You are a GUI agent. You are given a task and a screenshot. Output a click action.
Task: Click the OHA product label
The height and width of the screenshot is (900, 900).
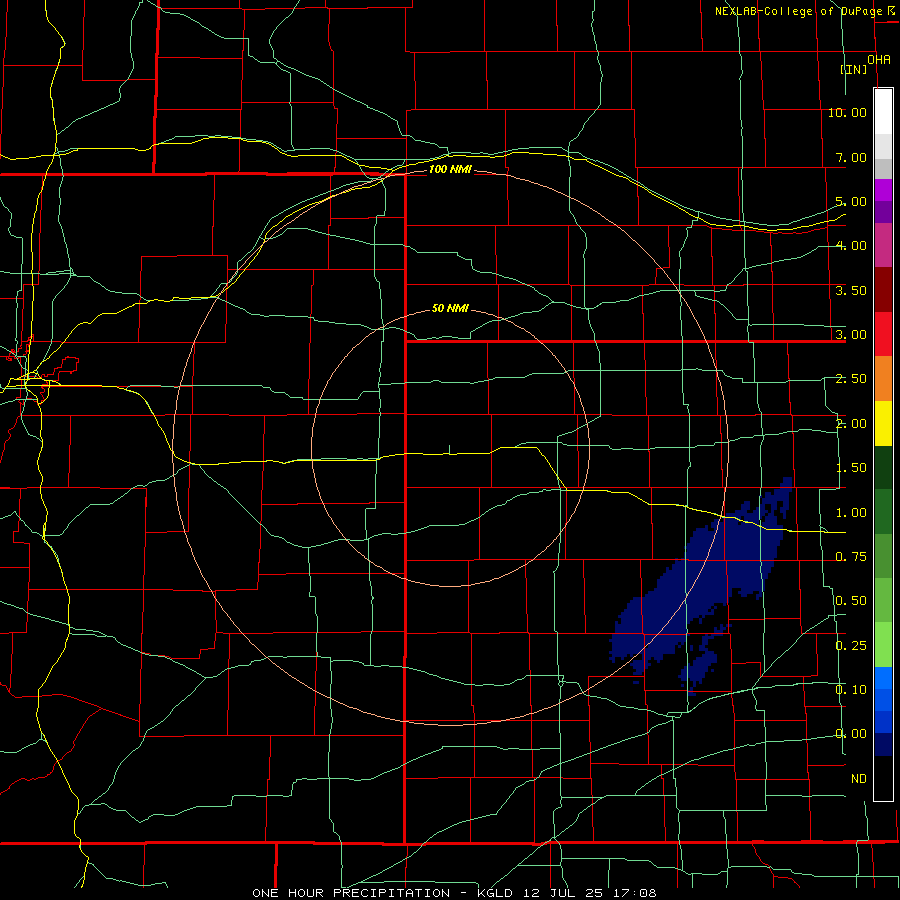tap(879, 60)
